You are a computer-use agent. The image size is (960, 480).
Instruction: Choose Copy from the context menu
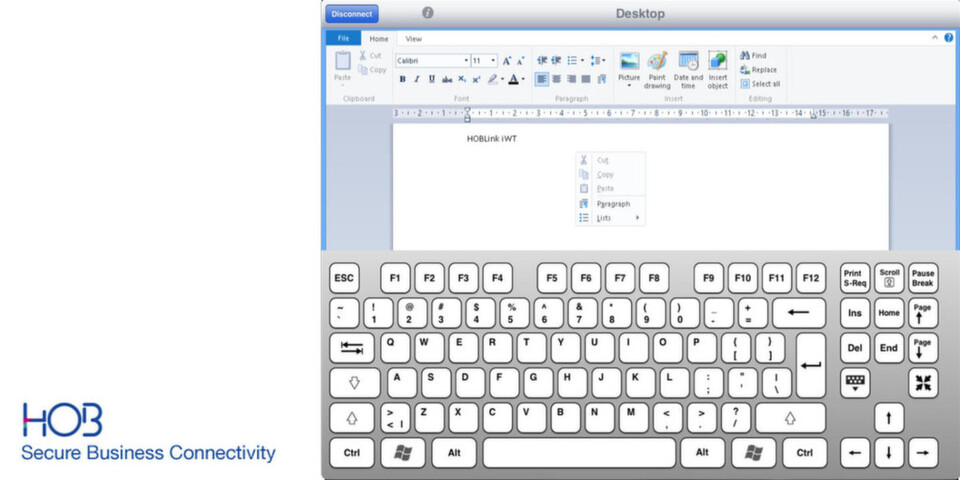[x=610, y=174]
